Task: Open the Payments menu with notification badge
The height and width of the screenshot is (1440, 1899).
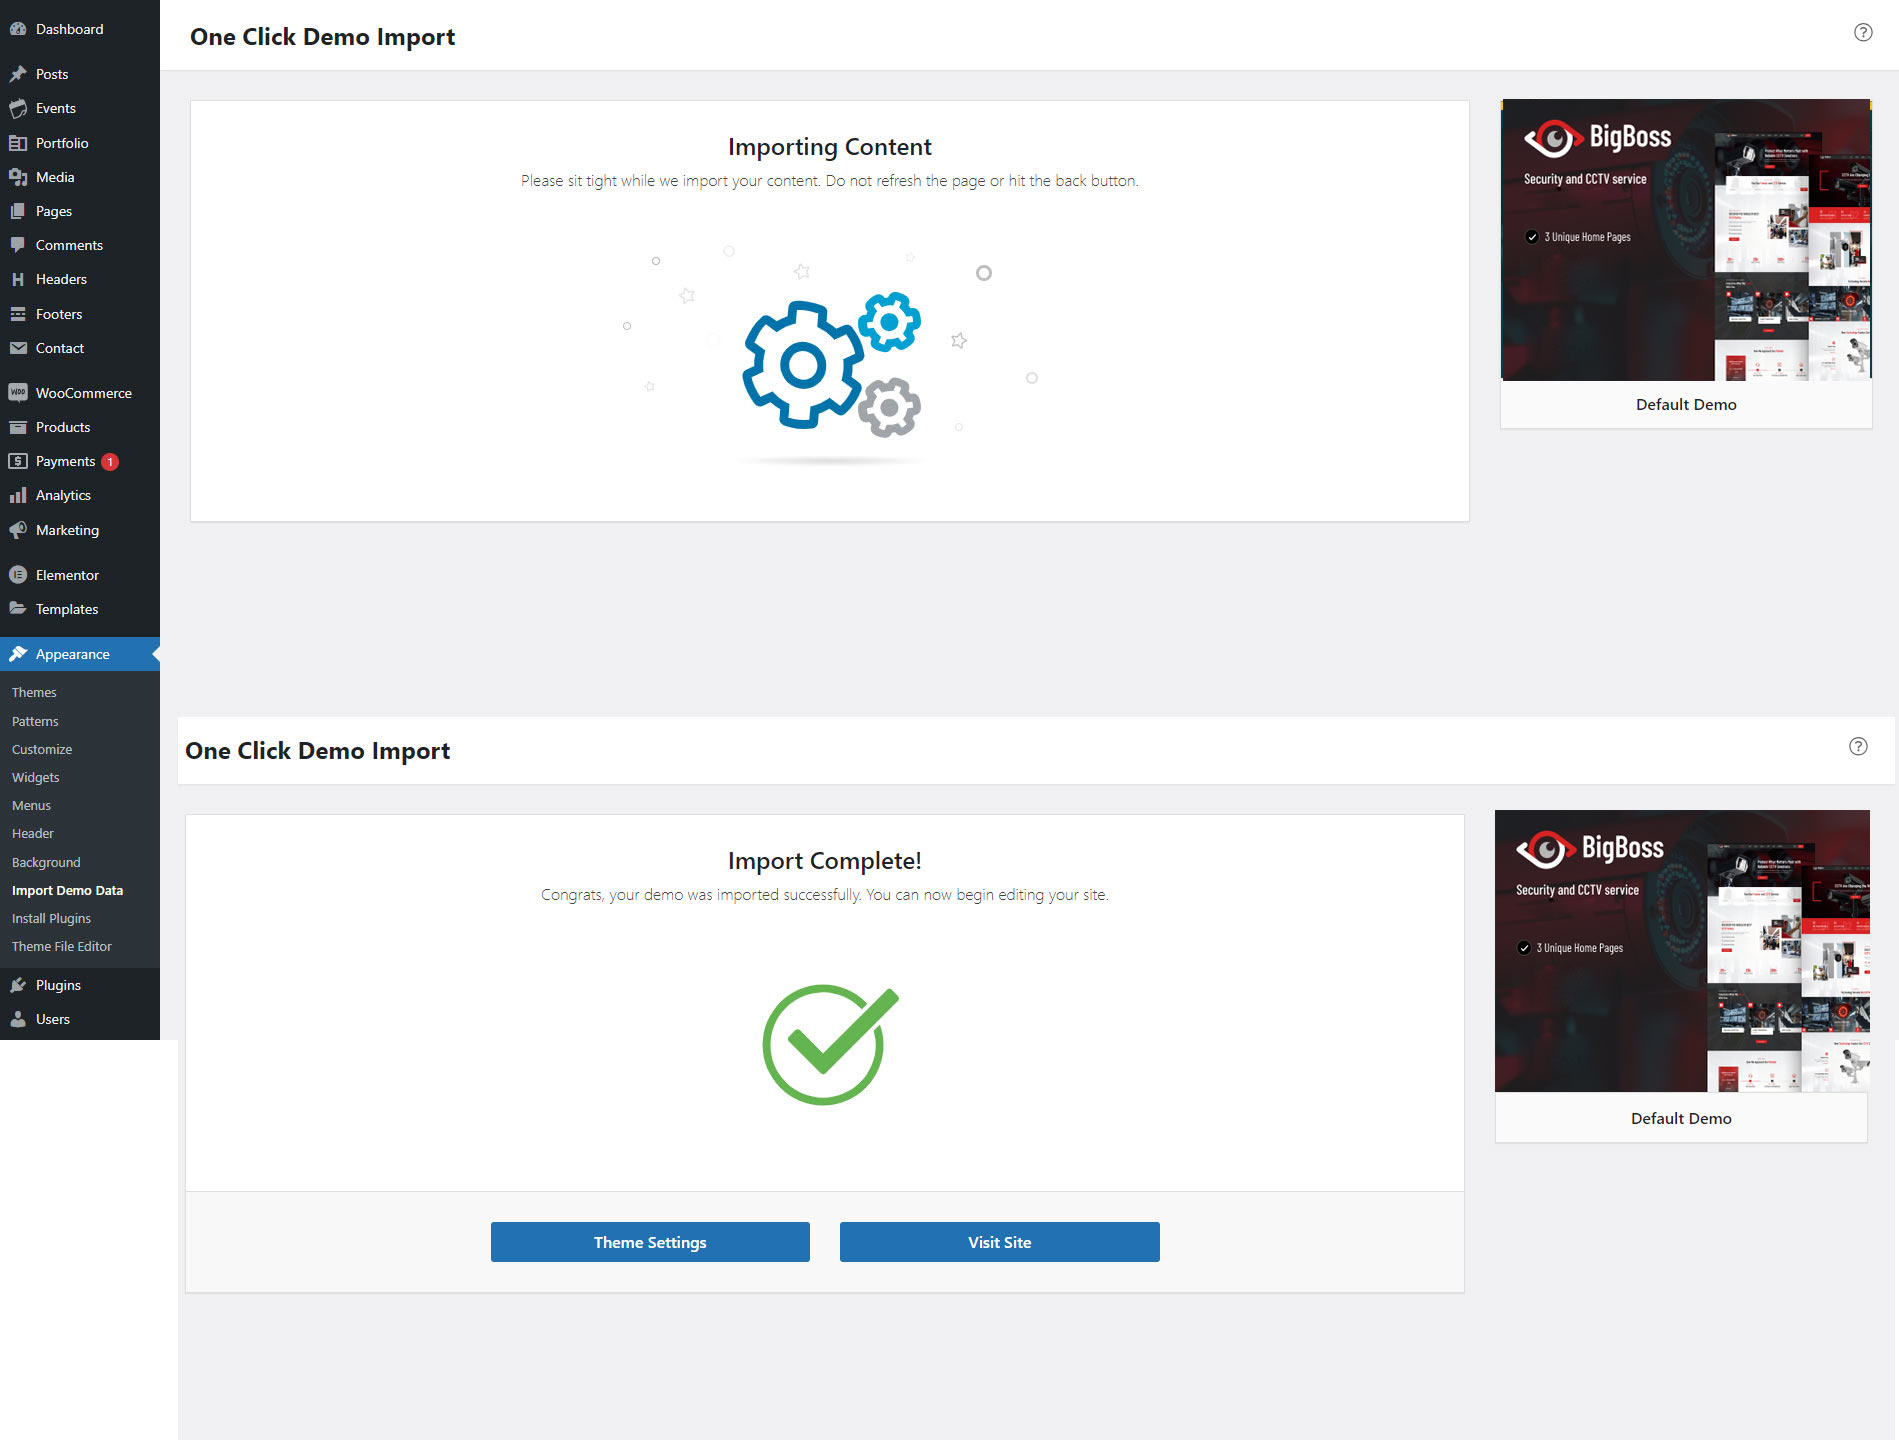Action: (x=66, y=461)
